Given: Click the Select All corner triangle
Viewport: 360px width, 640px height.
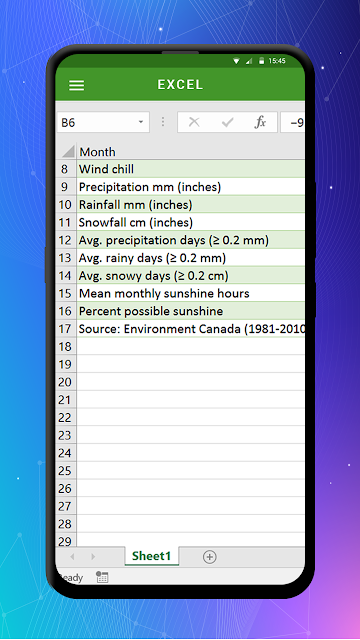Looking at the screenshot, I should 68,151.
